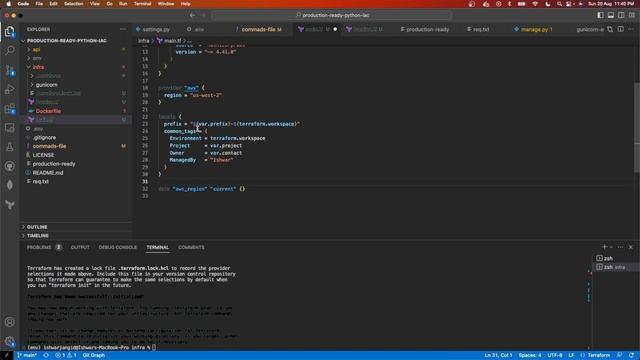Add a new terminal with plus icon
This screenshot has width=640, height=360.
point(604,247)
